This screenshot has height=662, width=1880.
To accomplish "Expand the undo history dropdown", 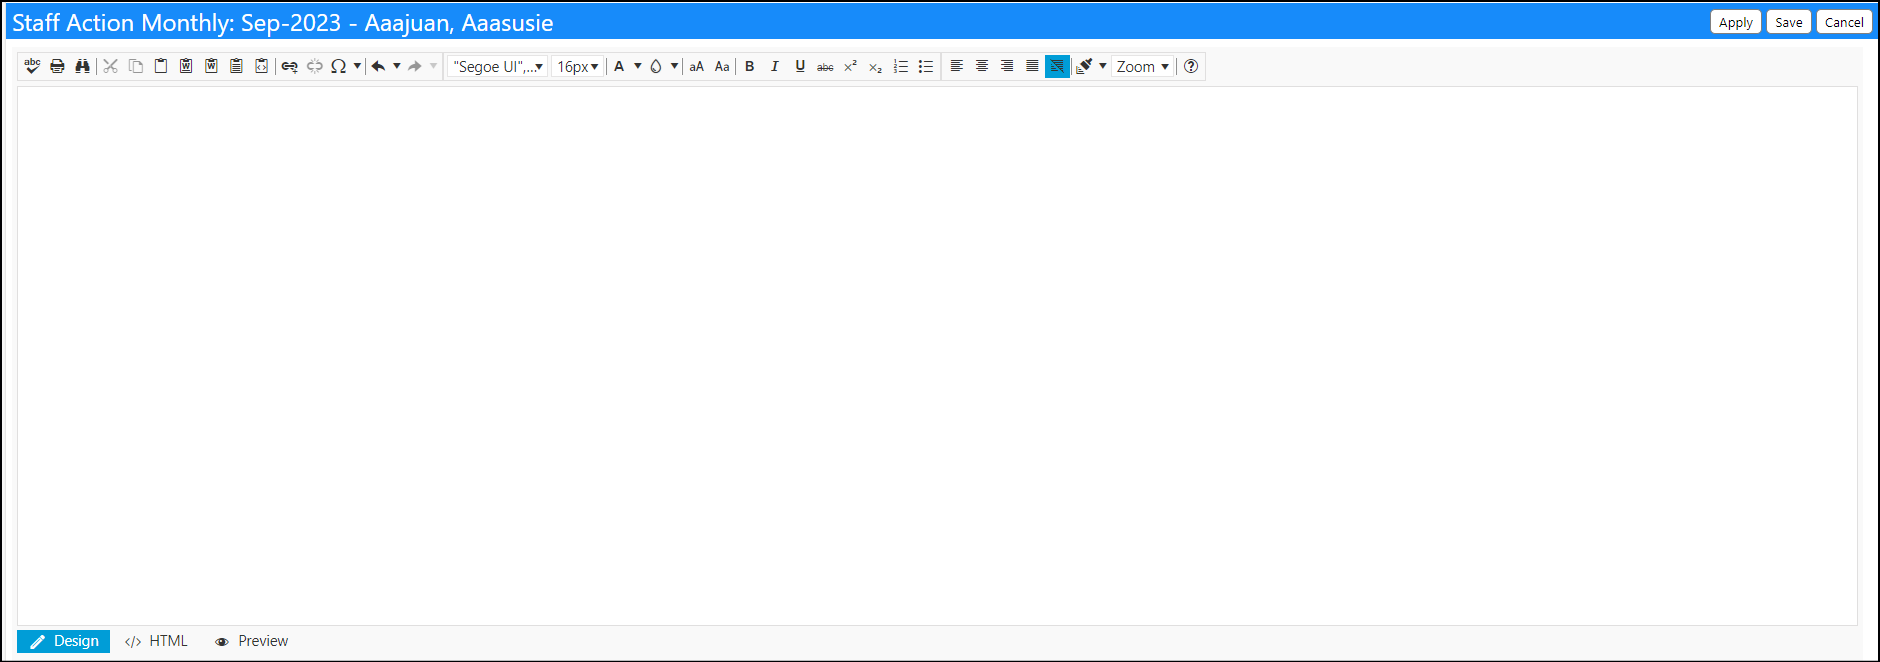I will 397,66.
